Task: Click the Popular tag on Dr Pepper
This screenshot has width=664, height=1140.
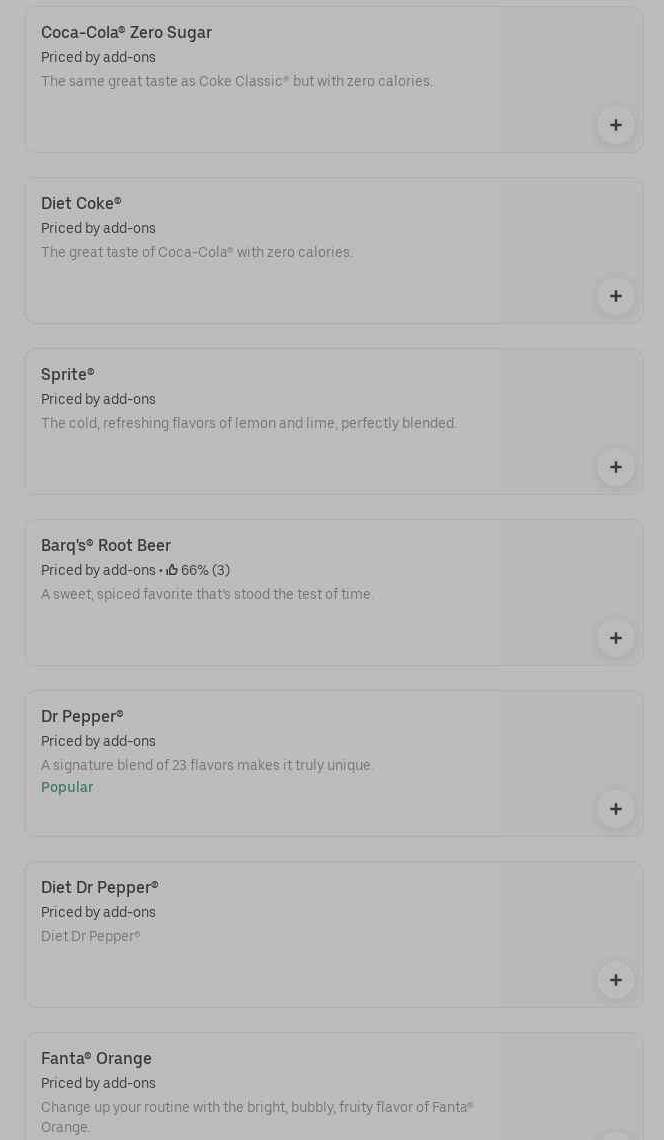Action: click(x=67, y=788)
